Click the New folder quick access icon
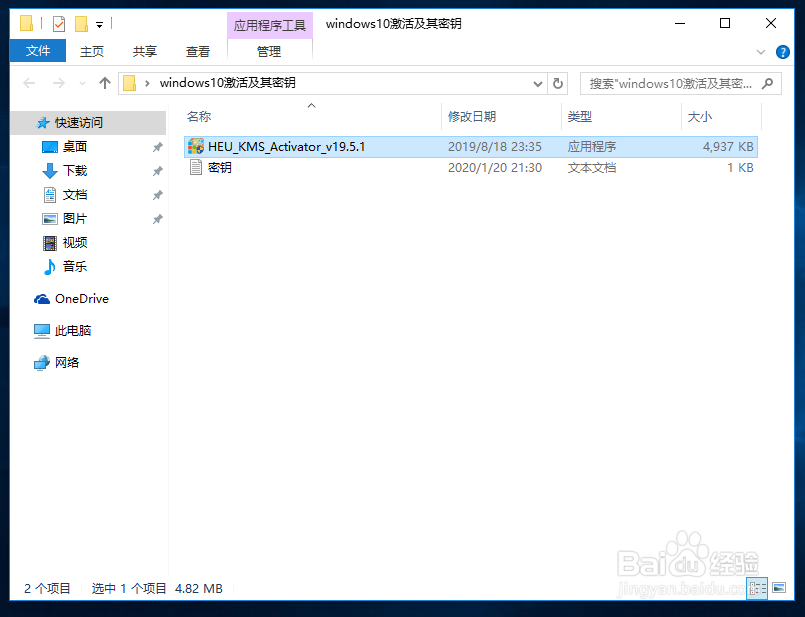Screen dimensions: 805x617 tap(81, 24)
